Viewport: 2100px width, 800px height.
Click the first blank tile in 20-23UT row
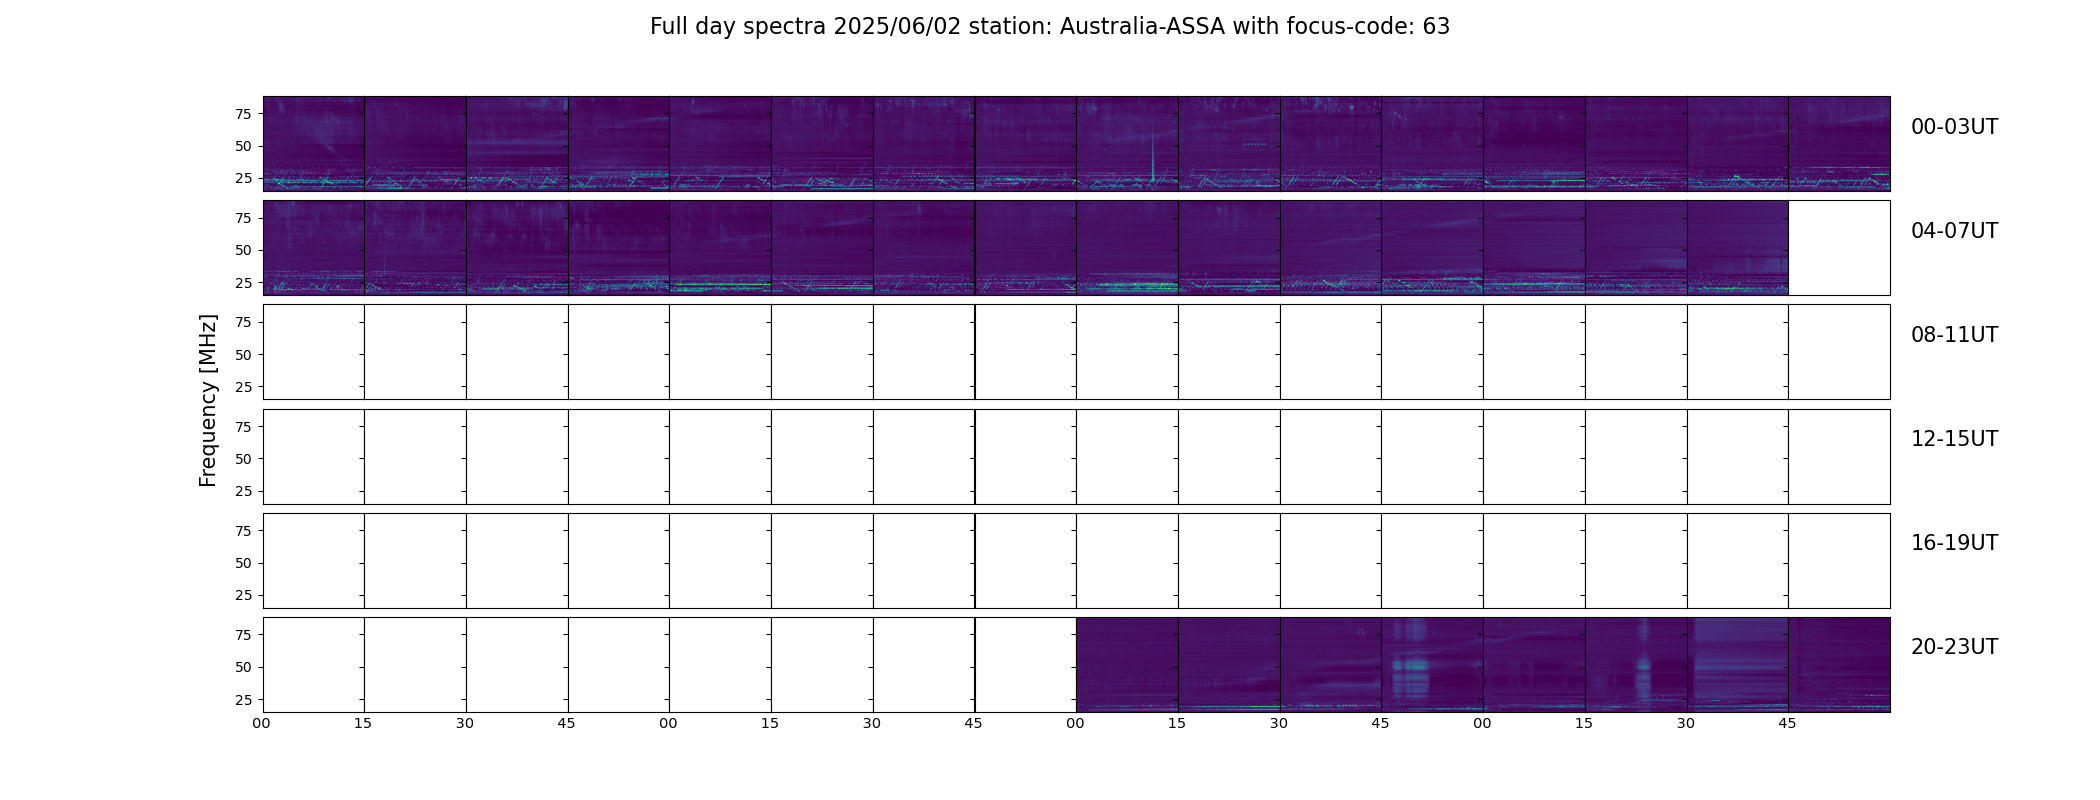coord(314,664)
